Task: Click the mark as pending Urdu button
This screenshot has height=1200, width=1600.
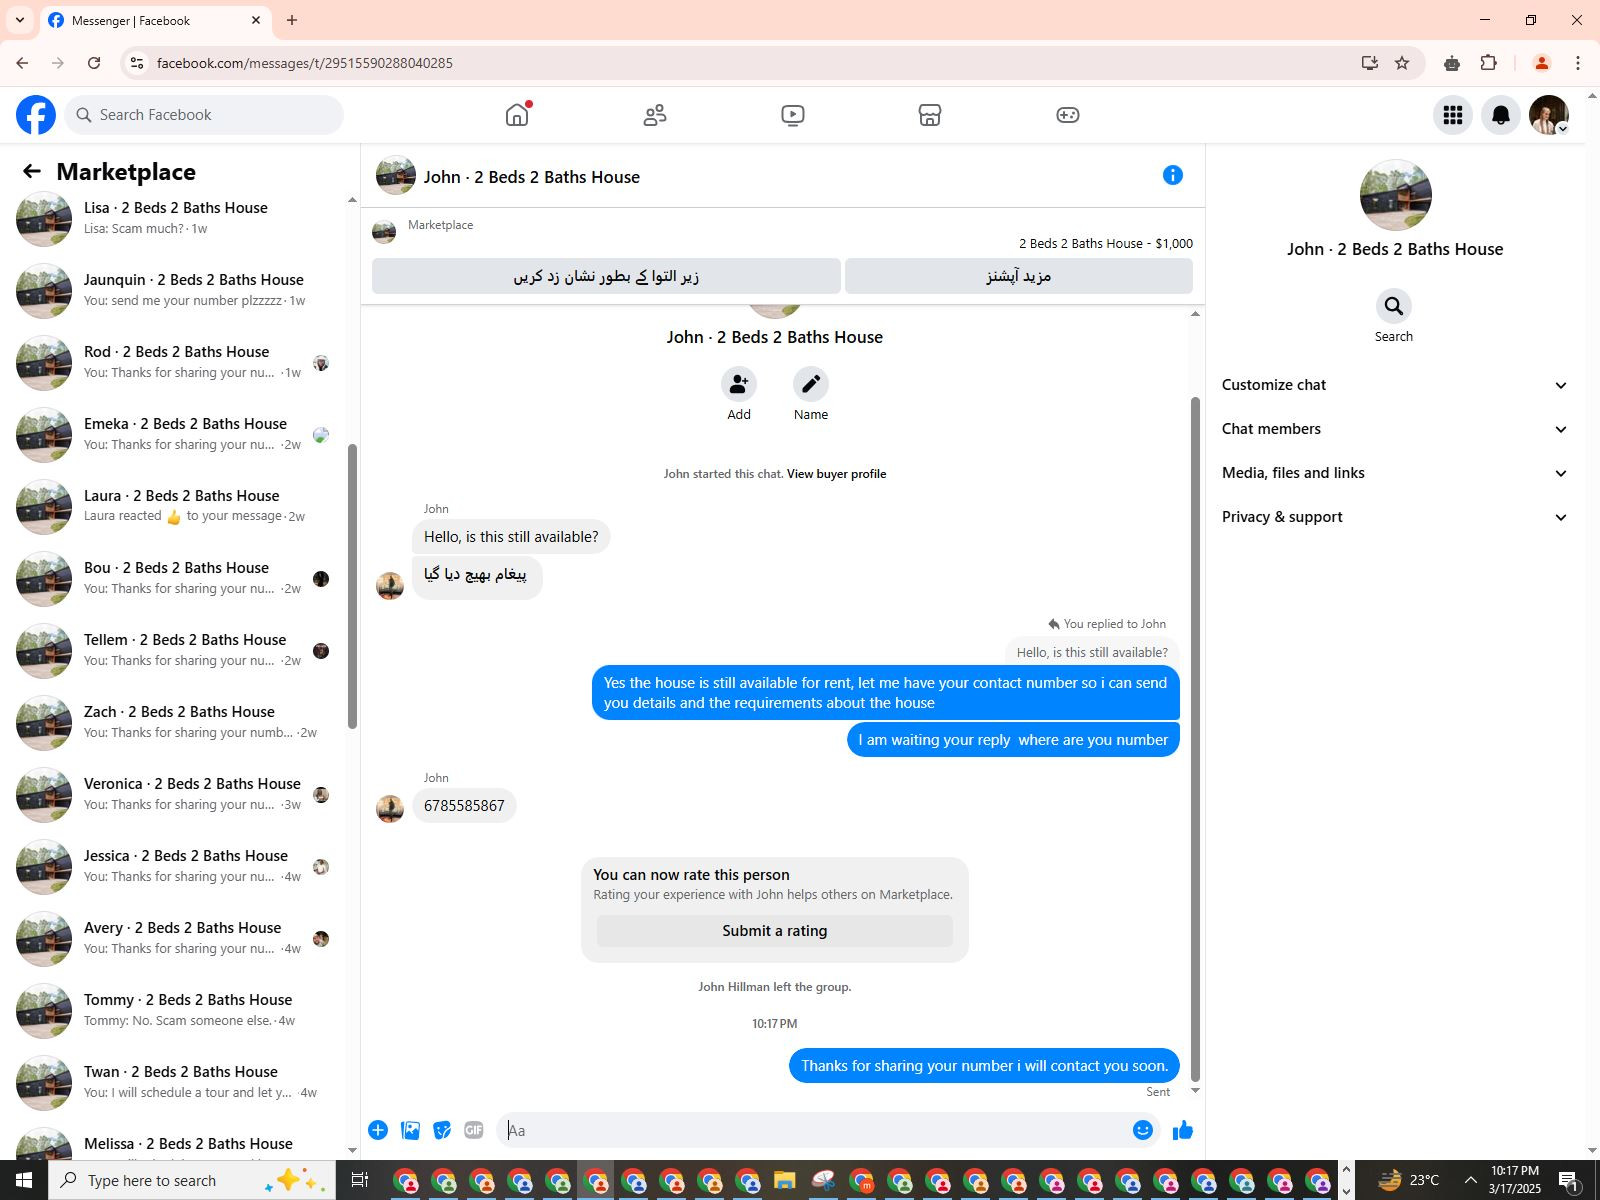Action: pyautogui.click(x=606, y=276)
